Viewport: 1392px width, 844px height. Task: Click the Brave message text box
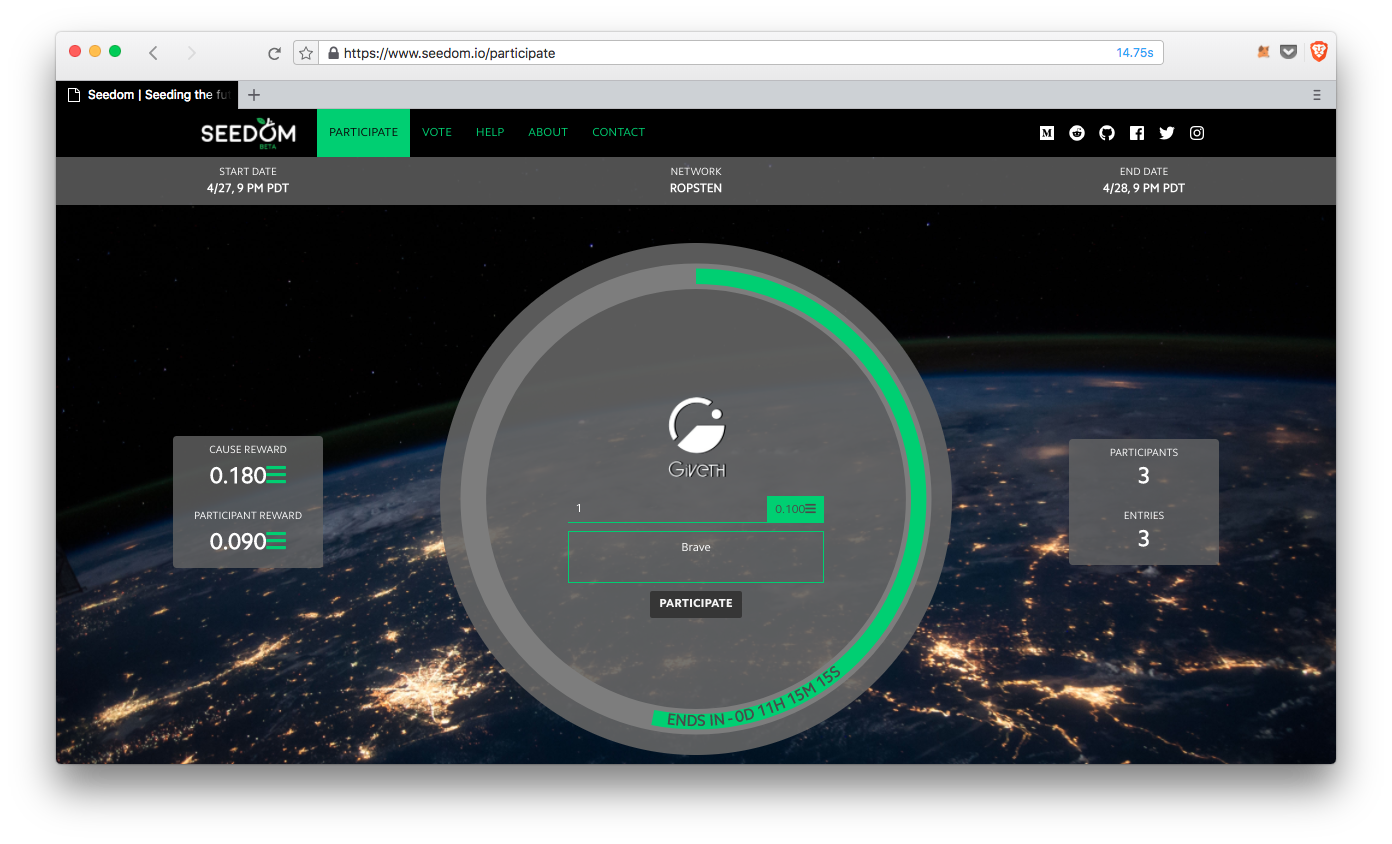click(x=696, y=557)
